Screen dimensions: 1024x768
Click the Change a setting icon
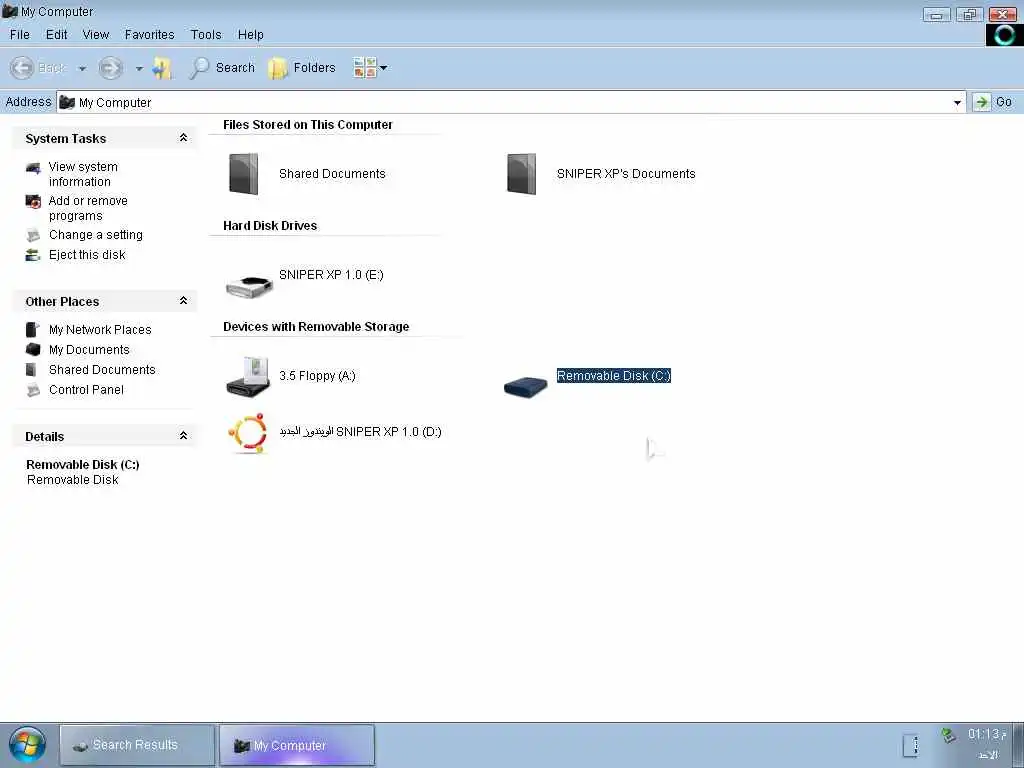click(33, 235)
